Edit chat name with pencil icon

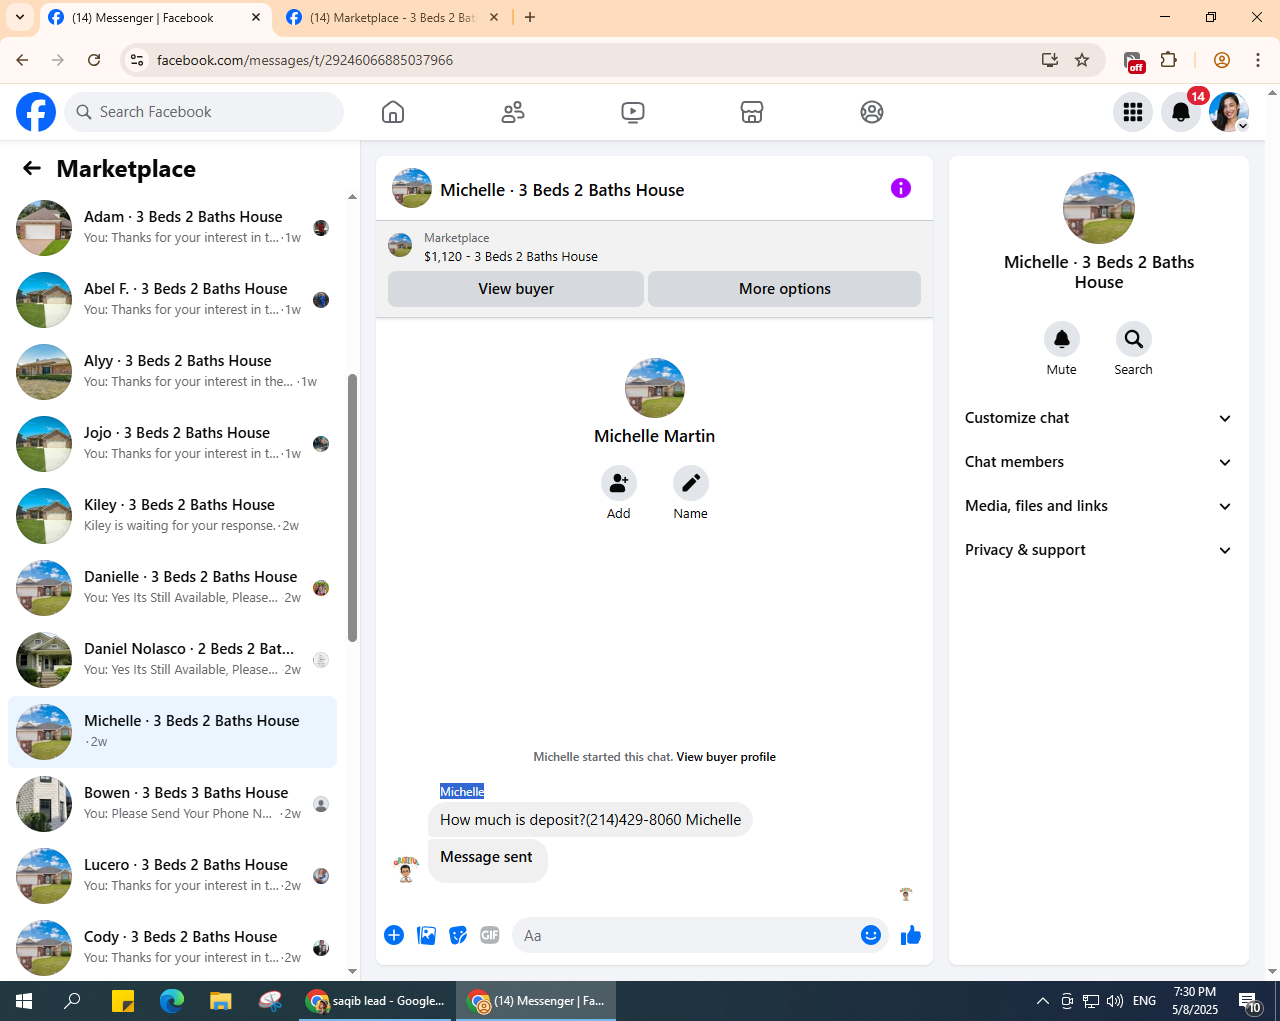(691, 484)
